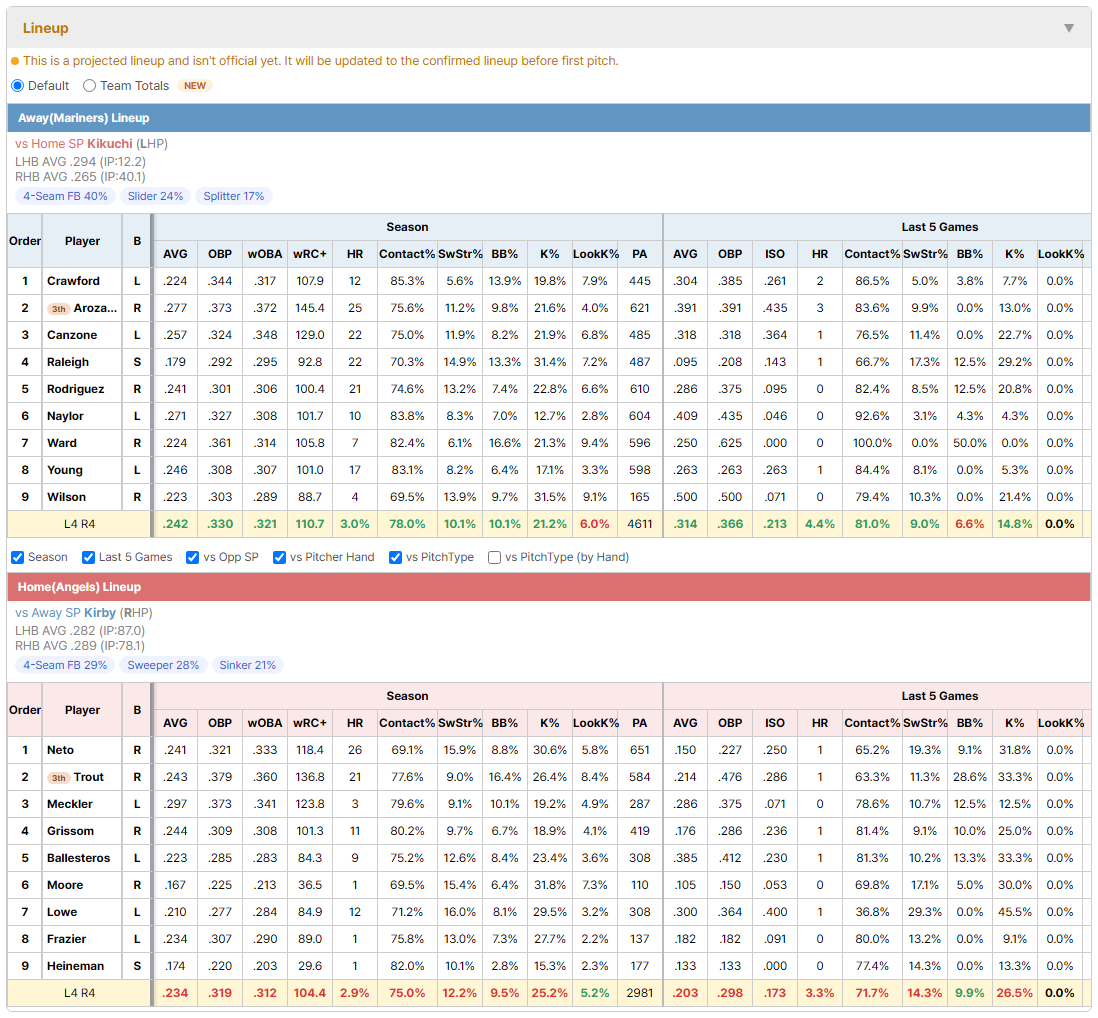Image resolution: width=1098 pixels, height=1018 pixels.
Task: Click the Slider 24% pitch tag
Action: pos(155,196)
